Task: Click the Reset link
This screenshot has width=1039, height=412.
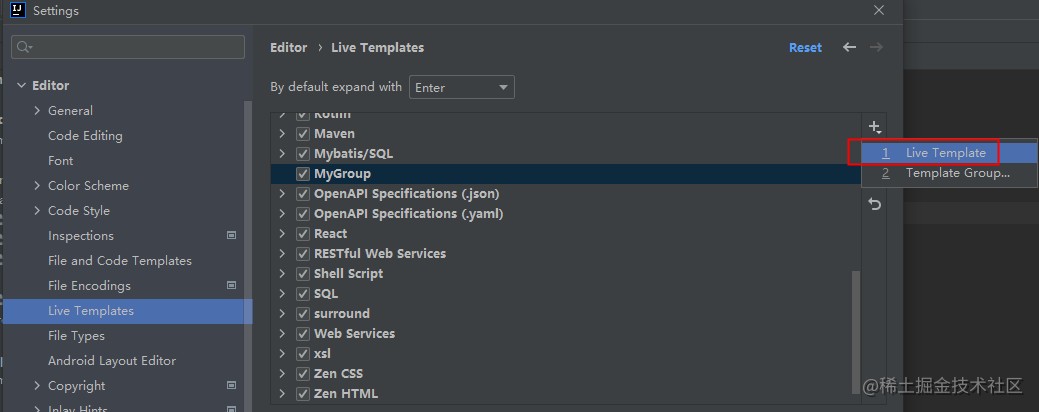Action: 805,47
